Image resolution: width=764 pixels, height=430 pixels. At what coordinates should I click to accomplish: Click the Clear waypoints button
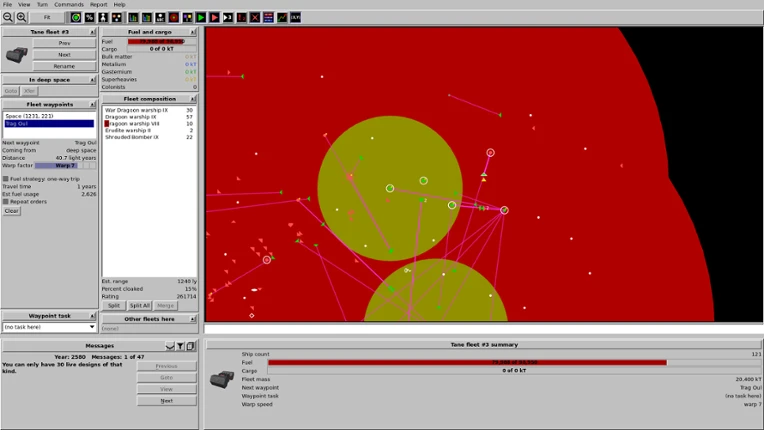12,211
